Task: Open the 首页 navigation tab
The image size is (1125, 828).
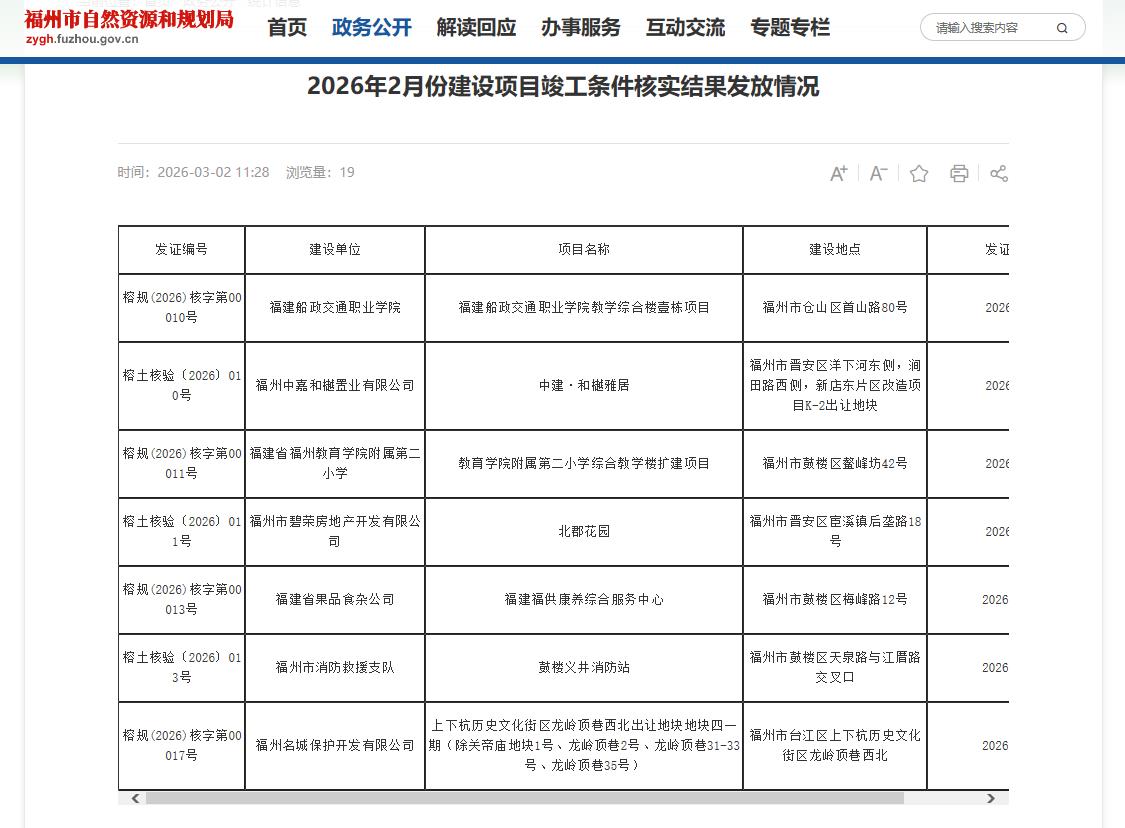Action: coord(287,28)
